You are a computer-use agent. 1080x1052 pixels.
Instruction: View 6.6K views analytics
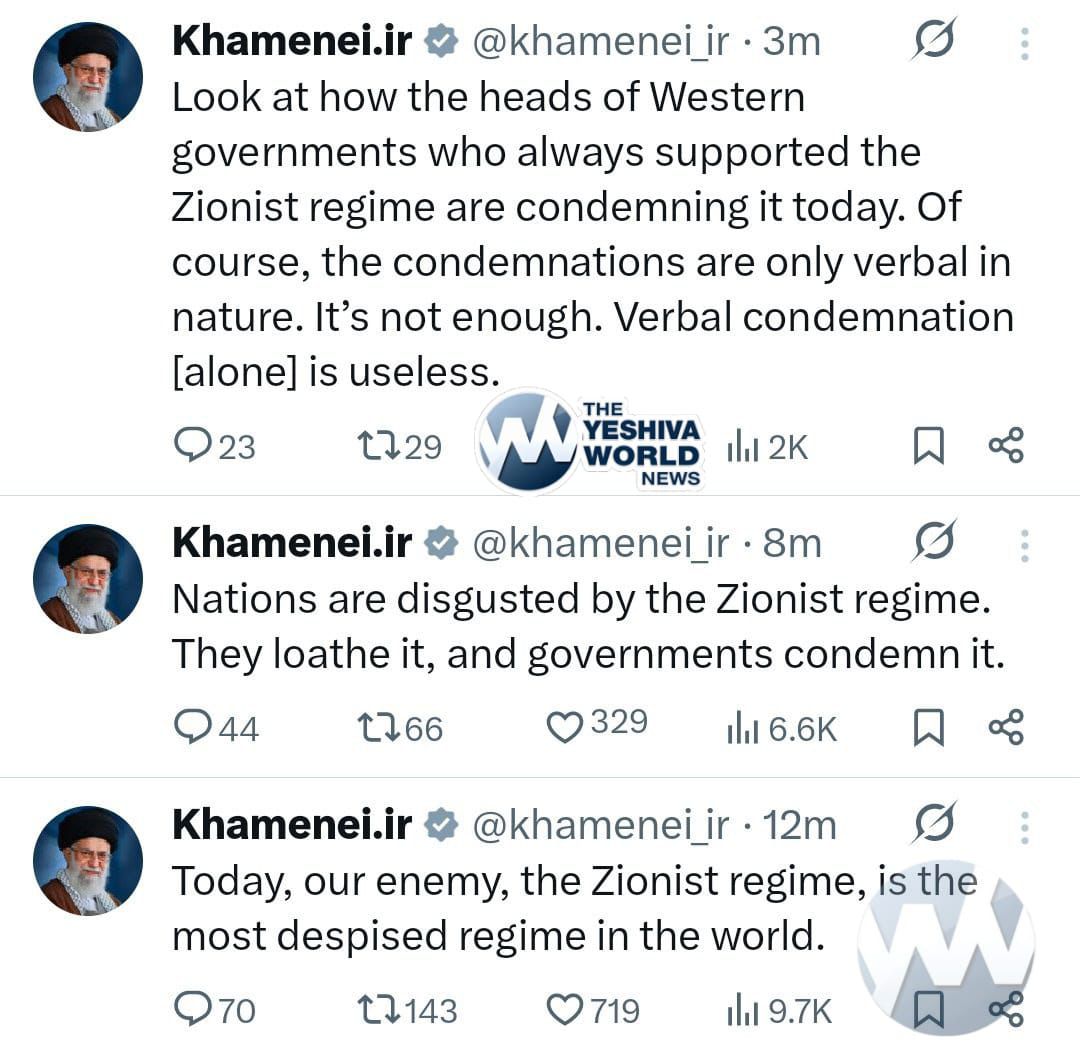pos(782,728)
